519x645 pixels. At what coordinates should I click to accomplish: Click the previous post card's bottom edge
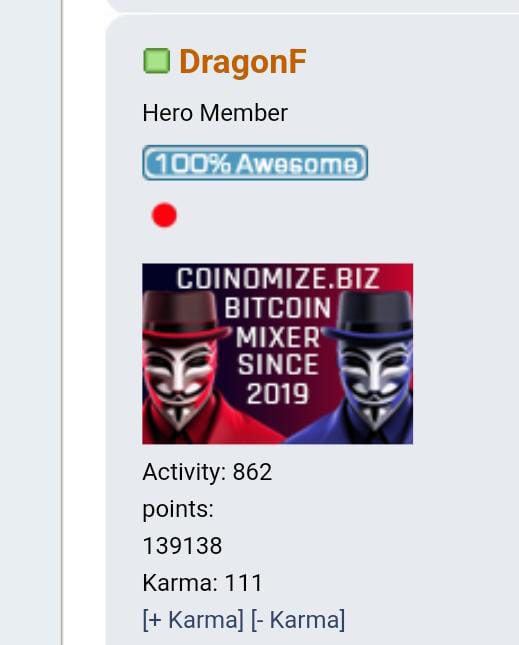click(x=313, y=9)
